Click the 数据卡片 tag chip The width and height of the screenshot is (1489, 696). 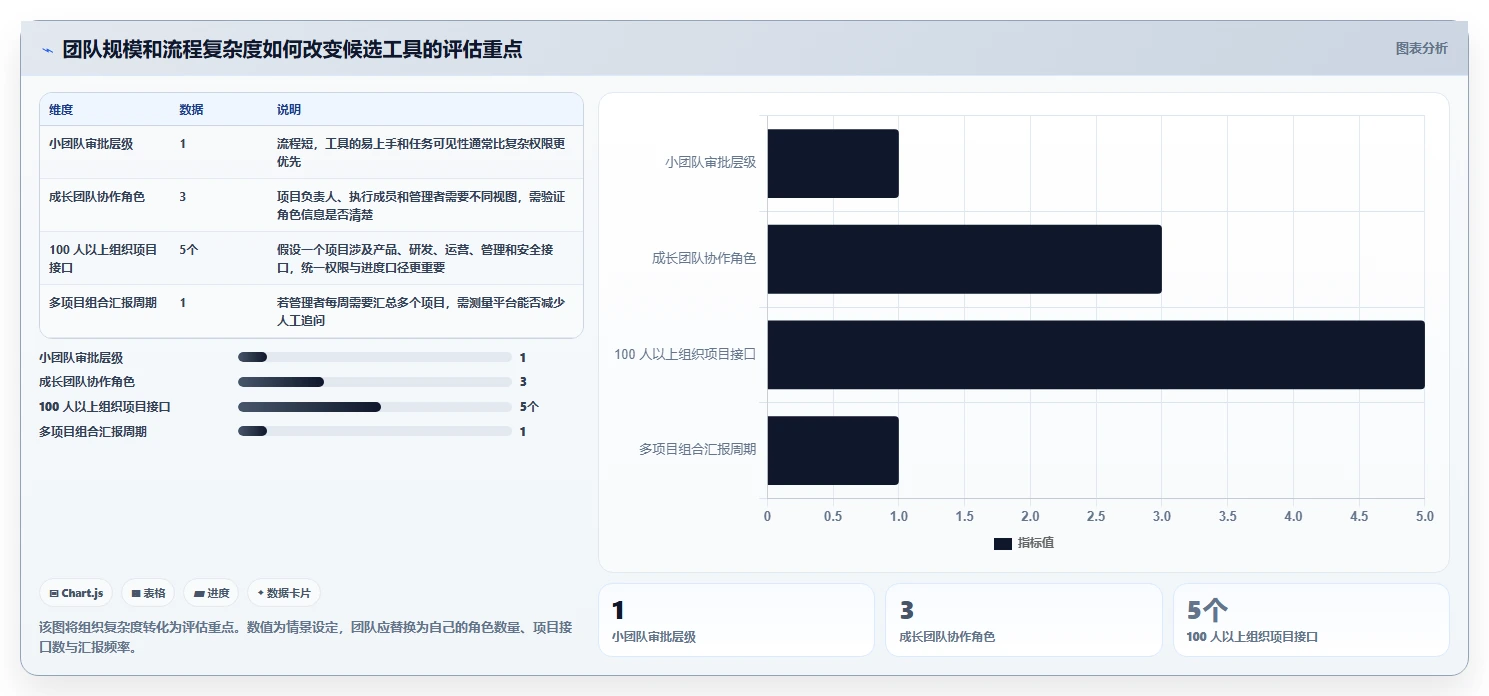coord(284,593)
